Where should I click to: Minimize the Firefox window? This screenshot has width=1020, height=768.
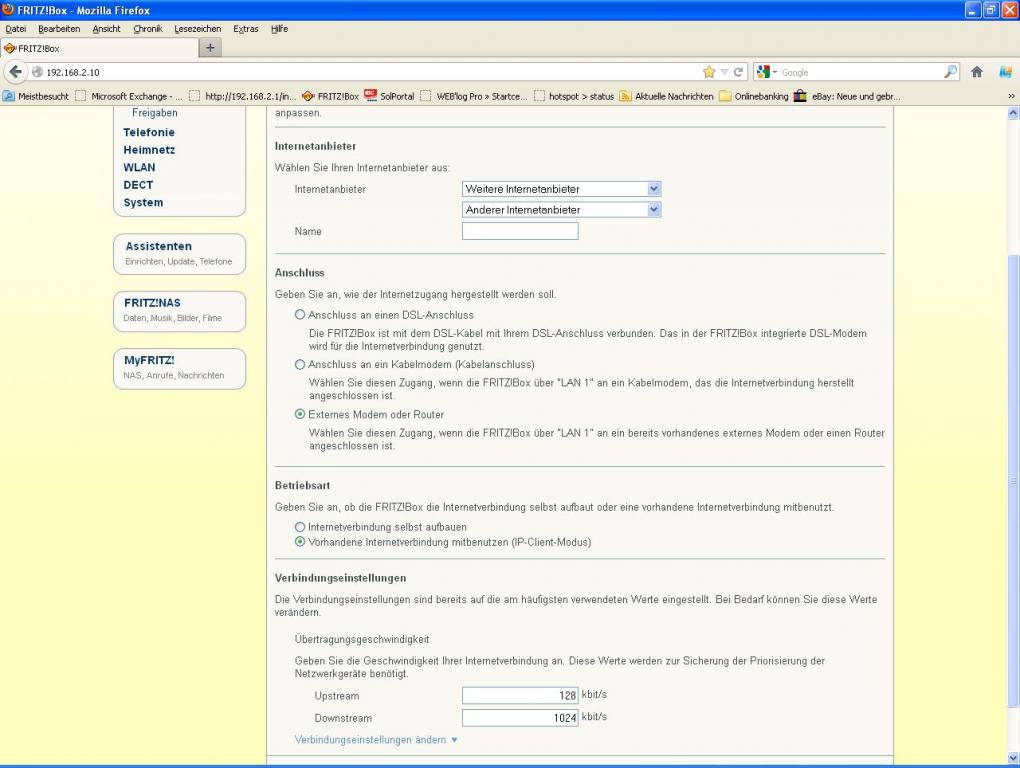[x=973, y=10]
